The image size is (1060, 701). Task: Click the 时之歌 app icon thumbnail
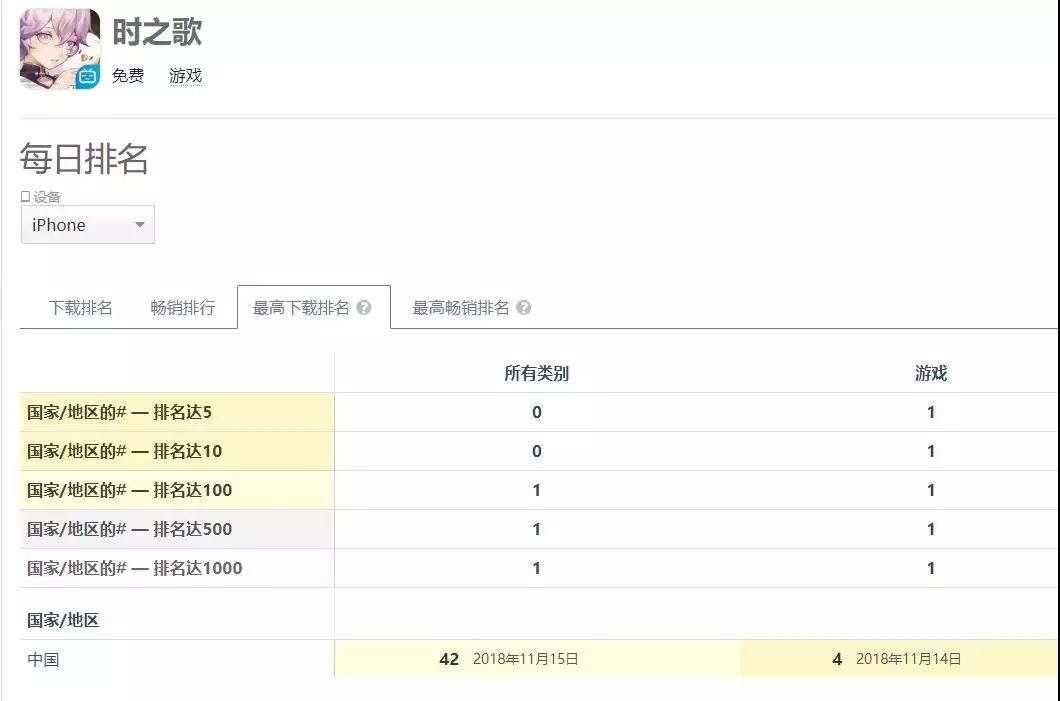(x=60, y=49)
